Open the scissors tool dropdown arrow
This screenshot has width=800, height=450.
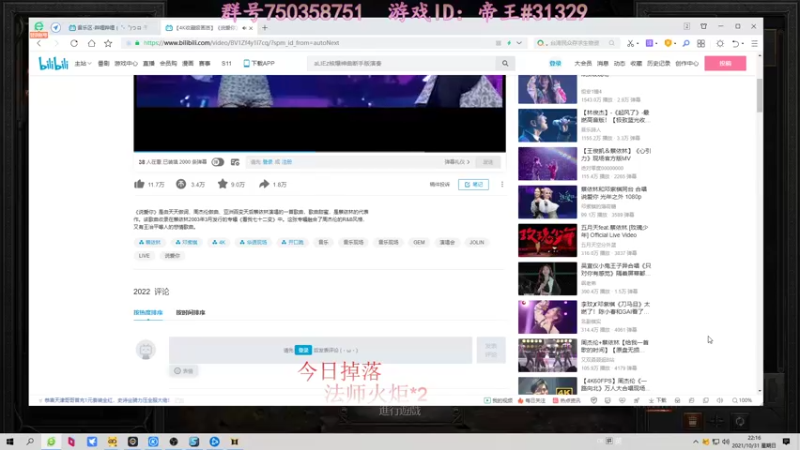(x=638, y=43)
